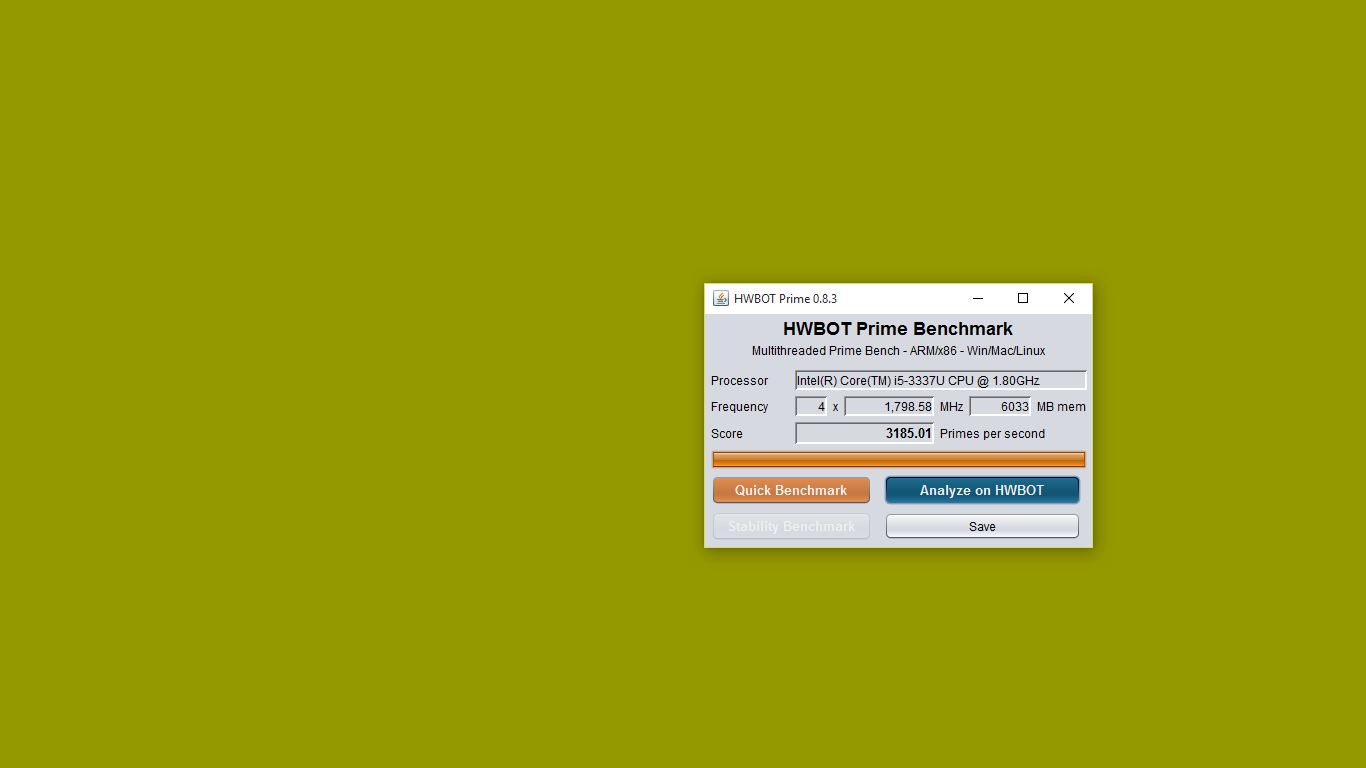Click the orange benchmark progress bar
Image resolution: width=1366 pixels, height=768 pixels.
pyautogui.click(x=898, y=459)
